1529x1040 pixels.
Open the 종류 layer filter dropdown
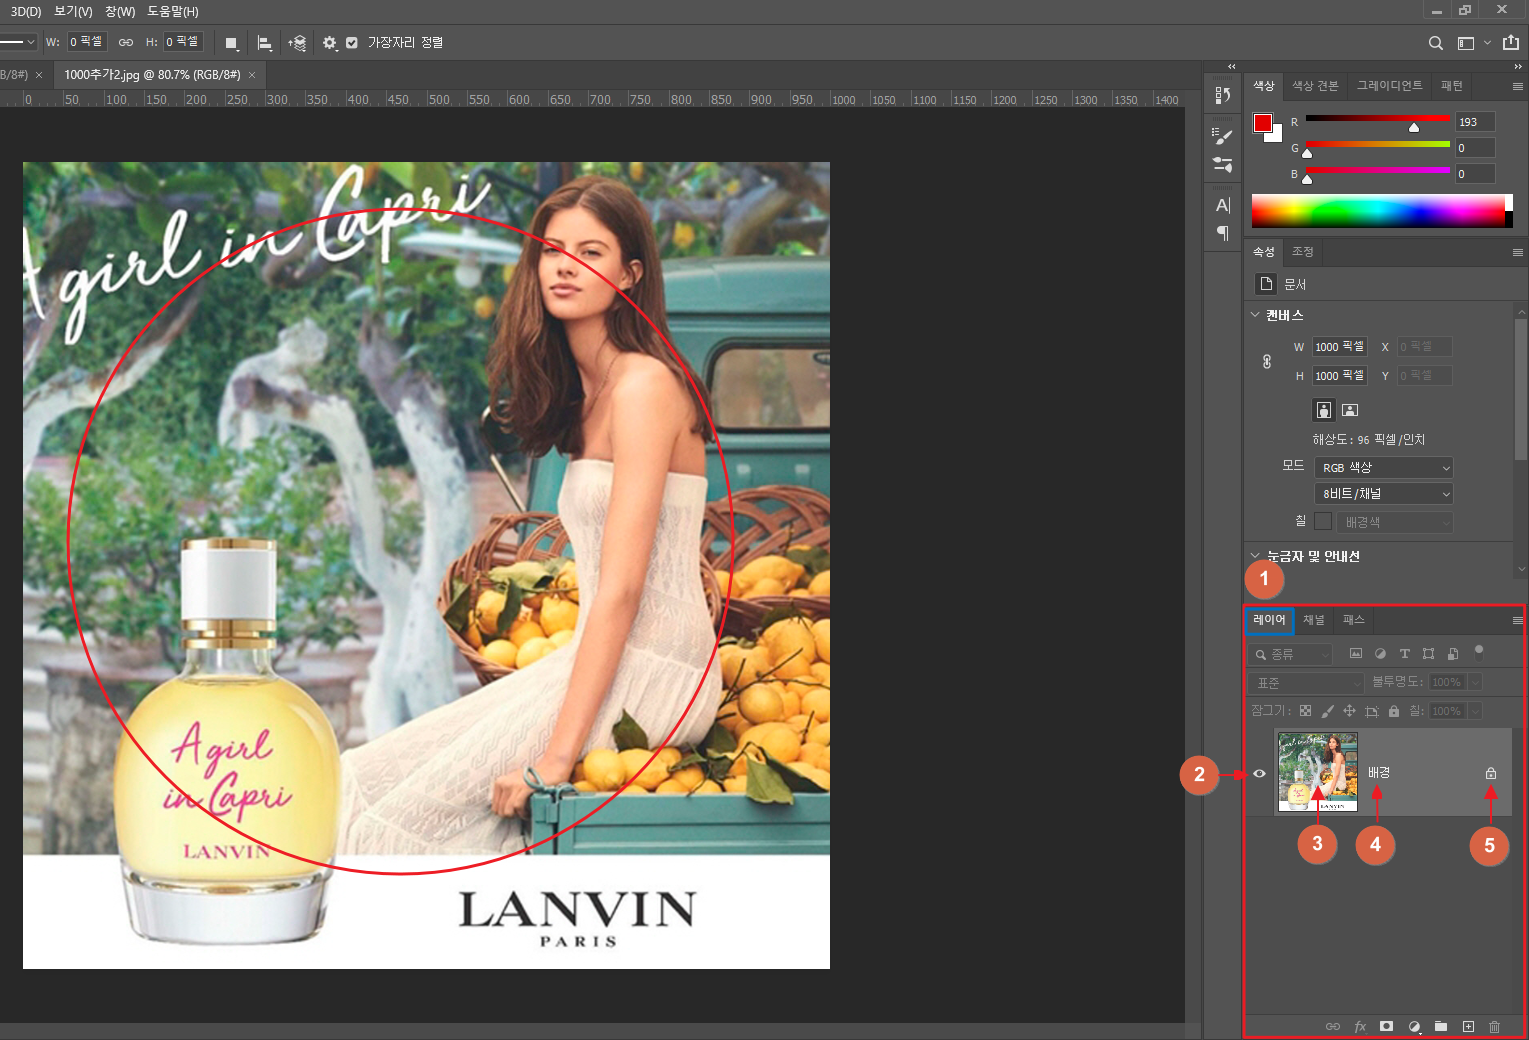[x=1290, y=654]
